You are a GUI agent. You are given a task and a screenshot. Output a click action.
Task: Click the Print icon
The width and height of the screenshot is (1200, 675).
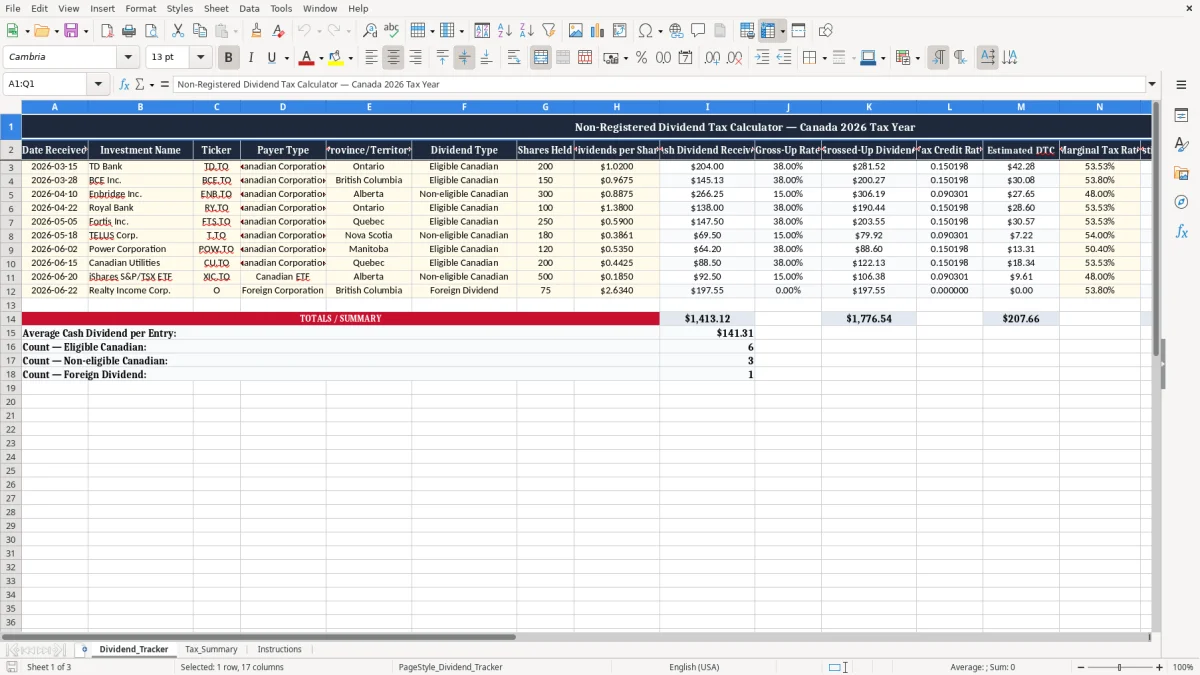point(129,31)
